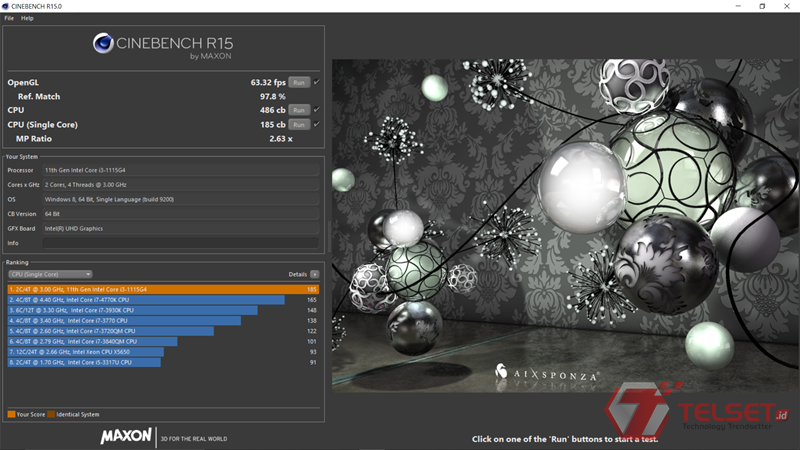Screen dimensions: 800x450
Task: Run the CPU (Single Core) test
Action: click(x=299, y=124)
